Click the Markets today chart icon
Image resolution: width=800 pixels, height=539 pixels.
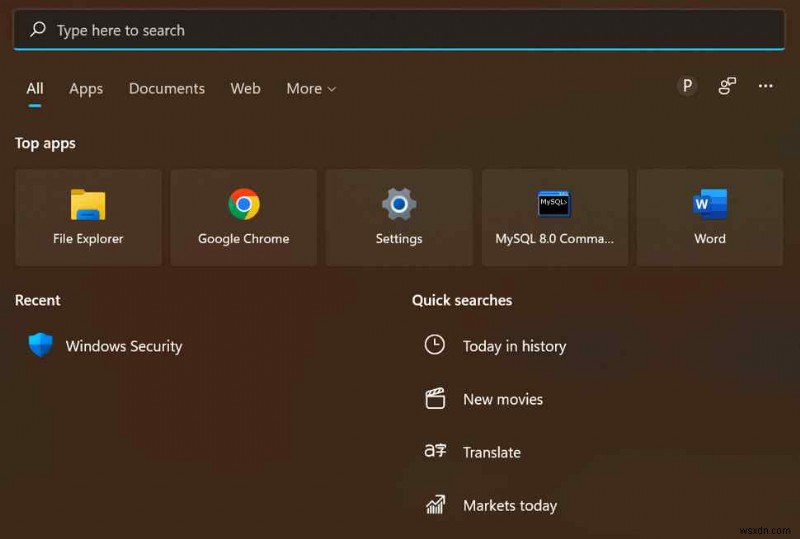pyautogui.click(x=435, y=505)
